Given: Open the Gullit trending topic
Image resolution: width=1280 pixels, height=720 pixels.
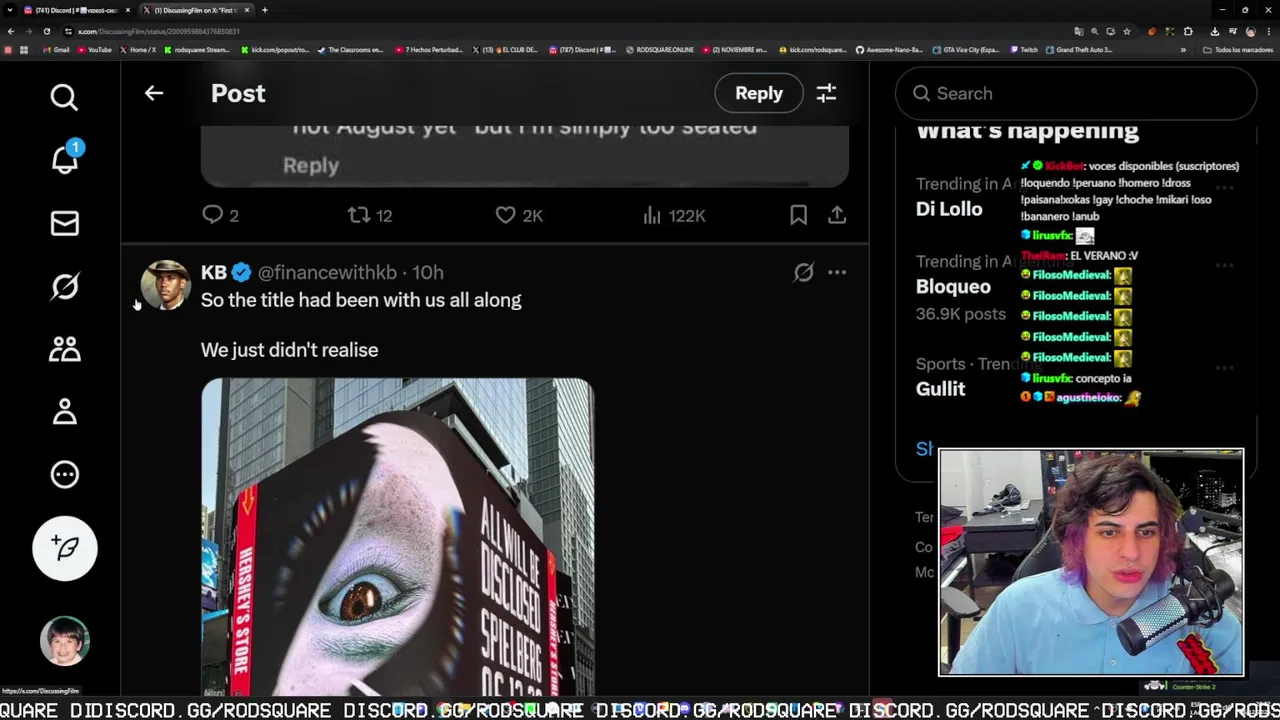Looking at the screenshot, I should tap(940, 388).
